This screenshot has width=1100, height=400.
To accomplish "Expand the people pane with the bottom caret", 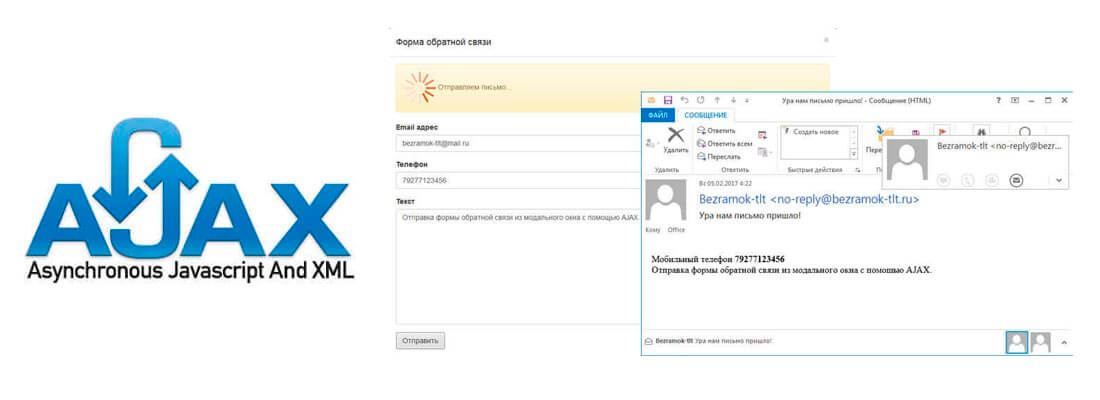I will pyautogui.click(x=1064, y=342).
